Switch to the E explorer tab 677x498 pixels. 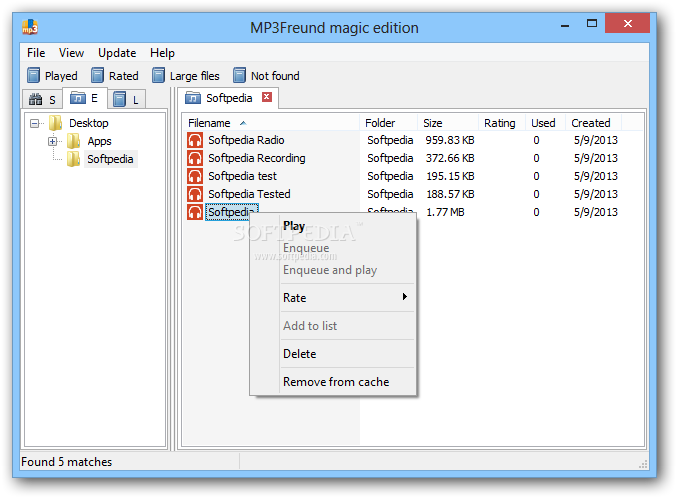point(85,98)
